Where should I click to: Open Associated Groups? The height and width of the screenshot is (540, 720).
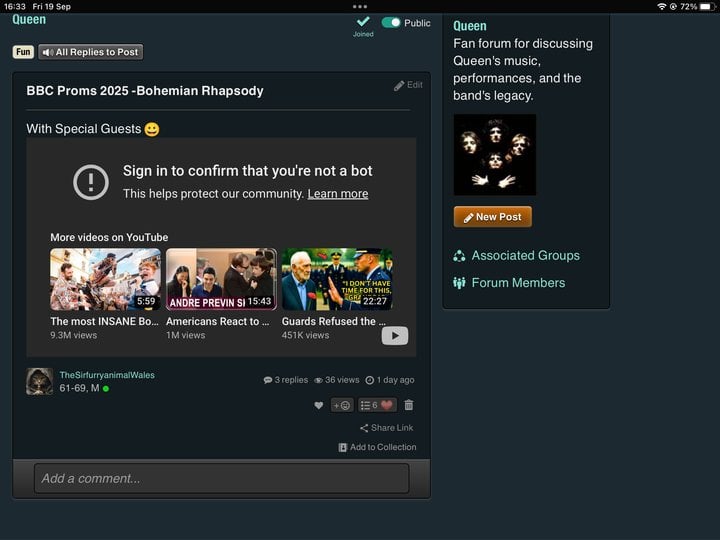click(x=517, y=256)
